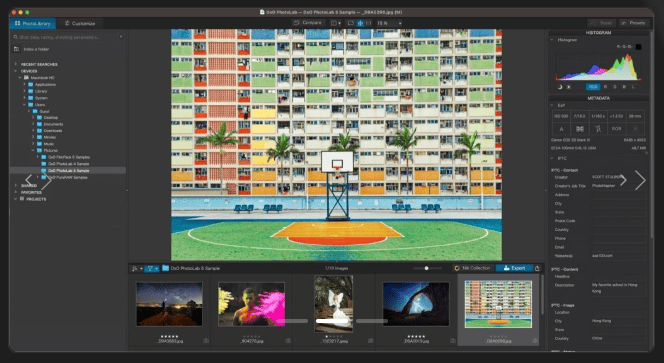The width and height of the screenshot is (664, 363).
Task: Switch to the PhotoLibrary tab
Action: point(32,23)
